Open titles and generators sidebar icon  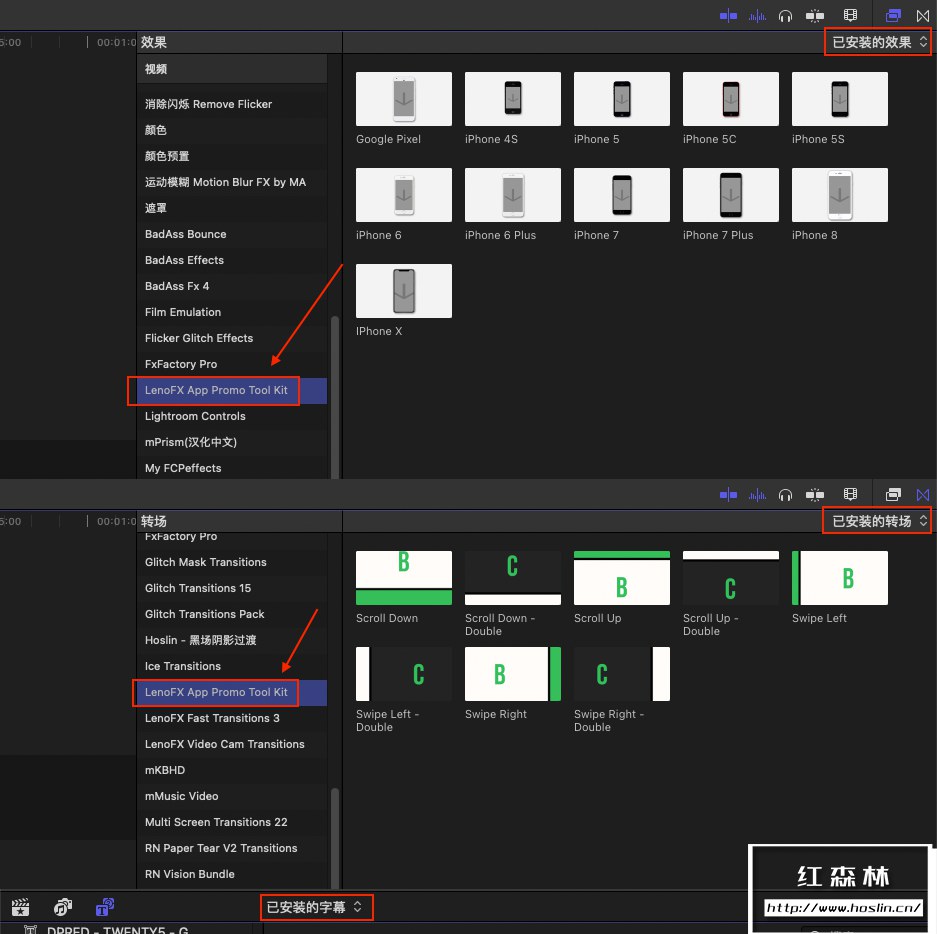click(x=105, y=907)
